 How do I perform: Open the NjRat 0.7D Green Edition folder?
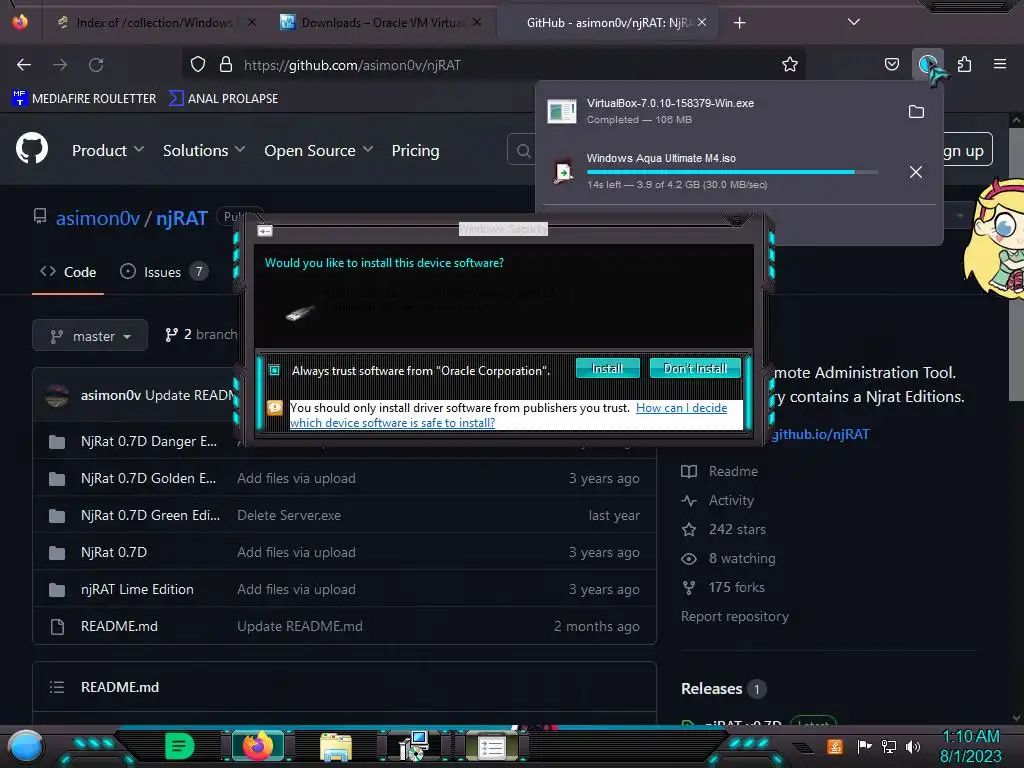click(x=150, y=515)
